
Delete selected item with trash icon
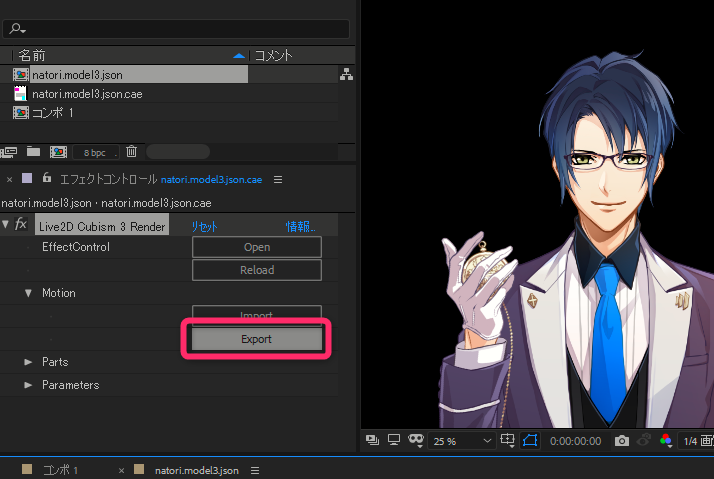(131, 151)
